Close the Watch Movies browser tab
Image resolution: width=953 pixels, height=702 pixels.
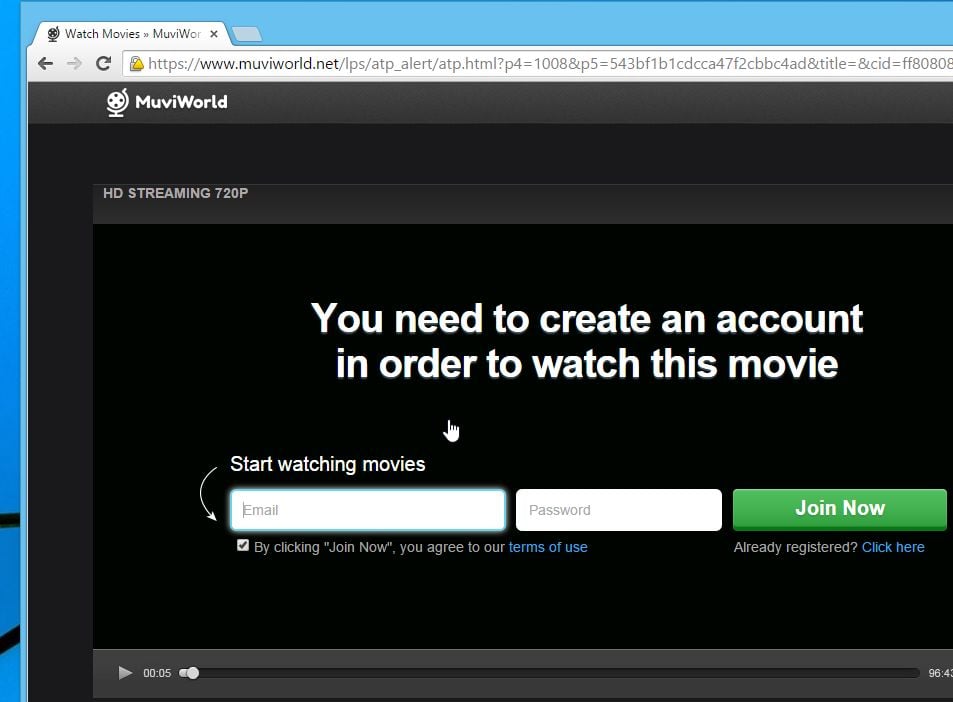click(x=214, y=34)
